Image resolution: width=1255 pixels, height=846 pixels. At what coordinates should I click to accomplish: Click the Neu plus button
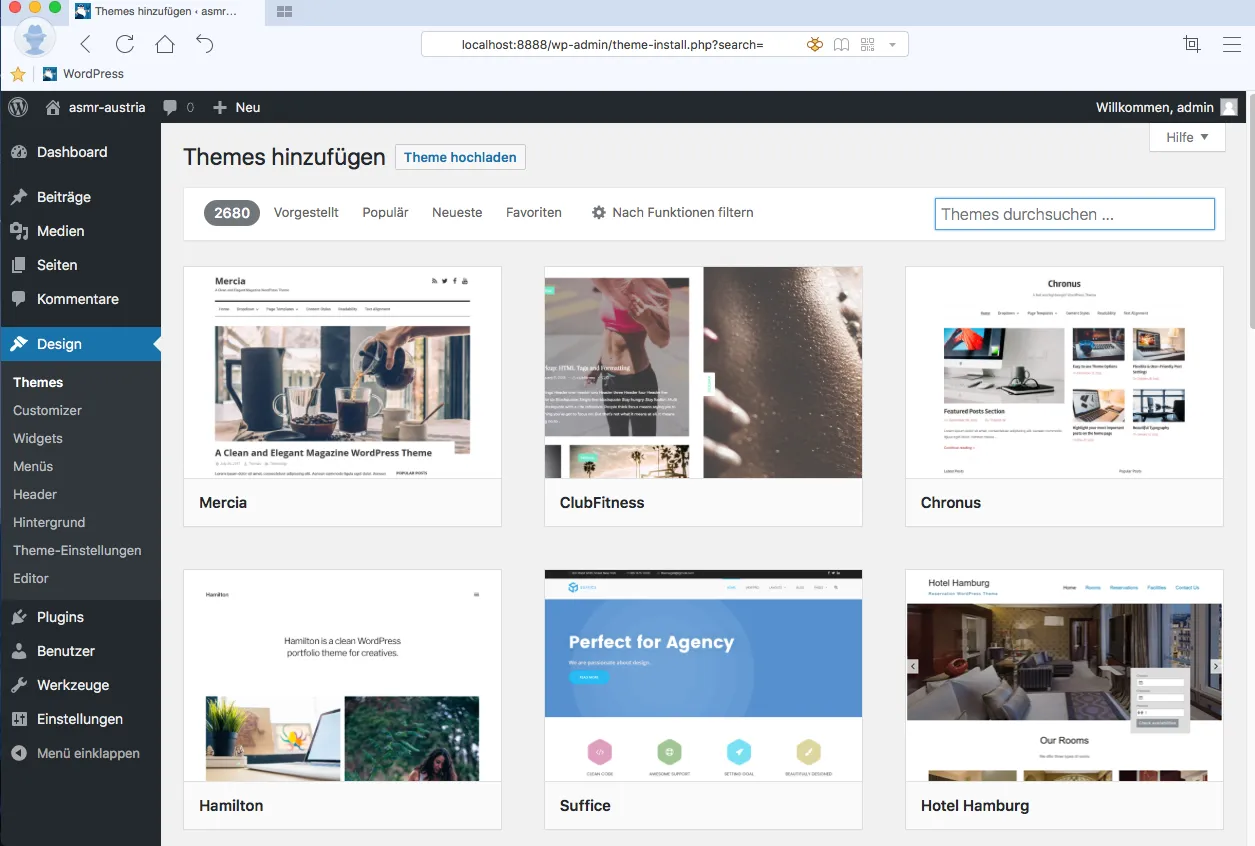(x=237, y=107)
